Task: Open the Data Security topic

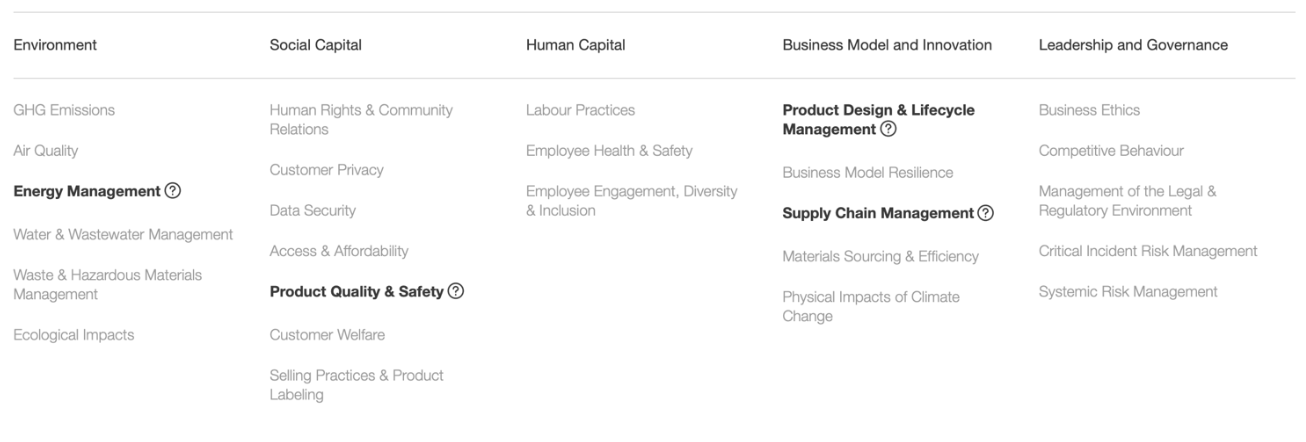Action: (312, 211)
